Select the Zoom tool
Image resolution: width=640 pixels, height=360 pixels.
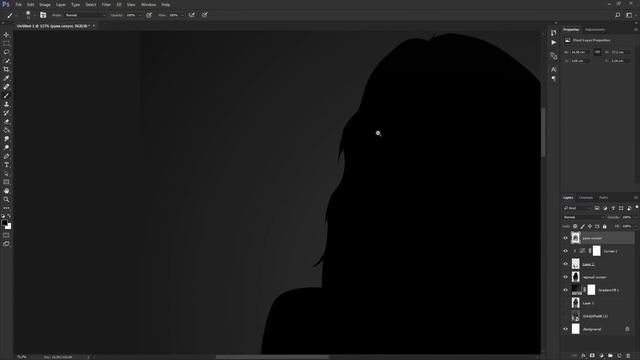point(6,200)
